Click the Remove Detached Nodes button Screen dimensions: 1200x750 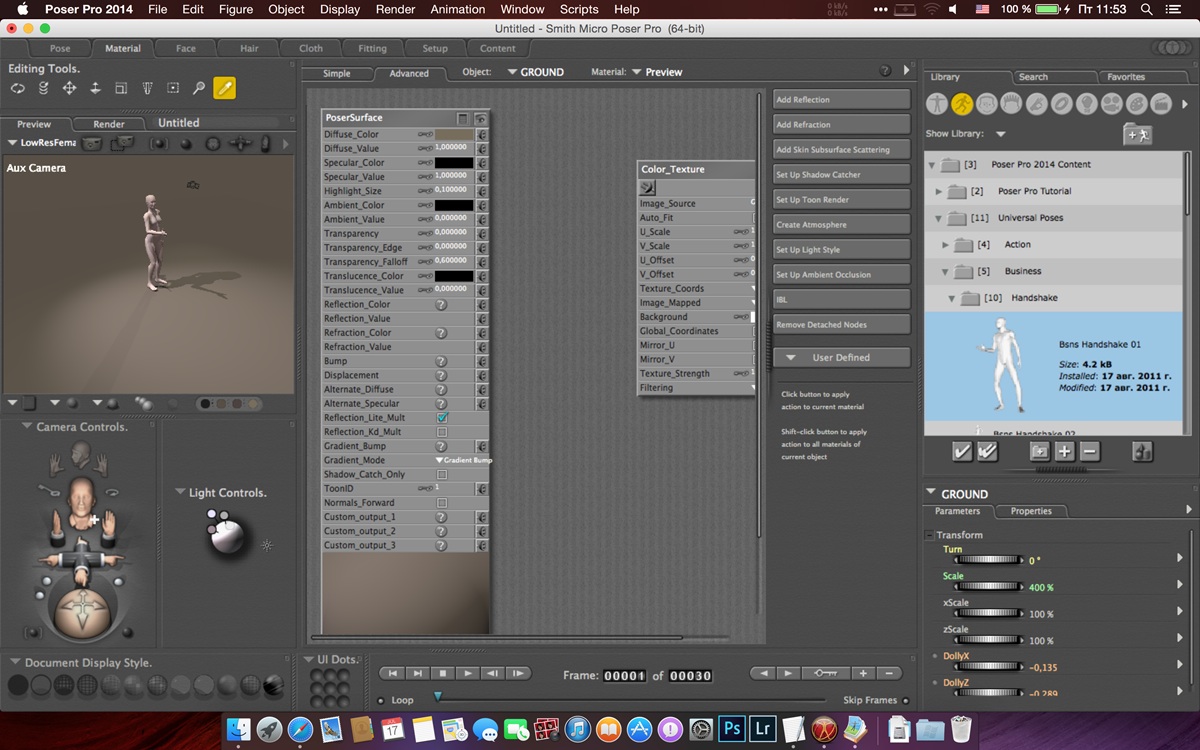841,325
